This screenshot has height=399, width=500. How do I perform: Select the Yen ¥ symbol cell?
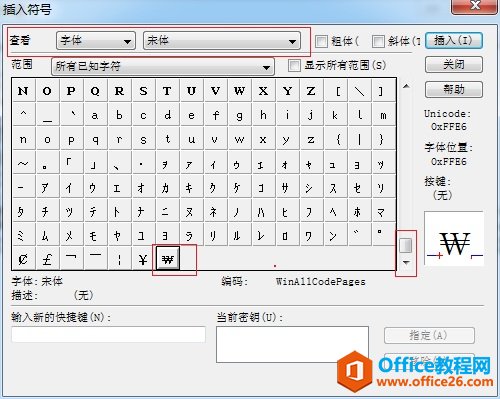pyautogui.click(x=144, y=259)
